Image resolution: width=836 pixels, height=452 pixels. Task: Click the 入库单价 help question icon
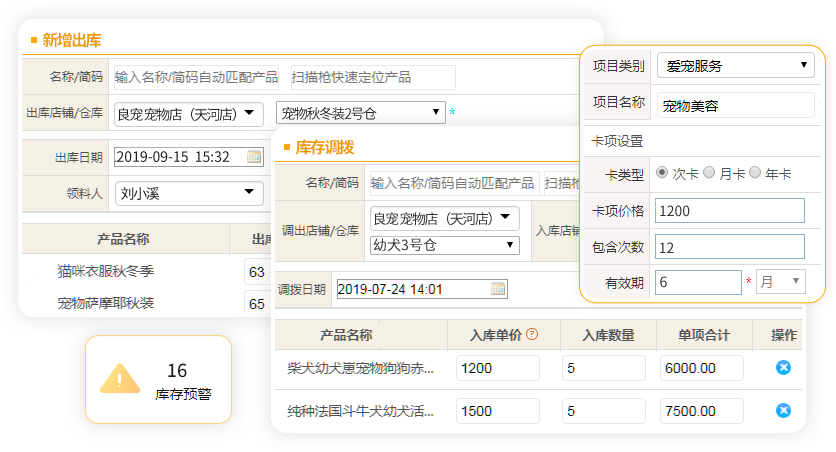532,334
